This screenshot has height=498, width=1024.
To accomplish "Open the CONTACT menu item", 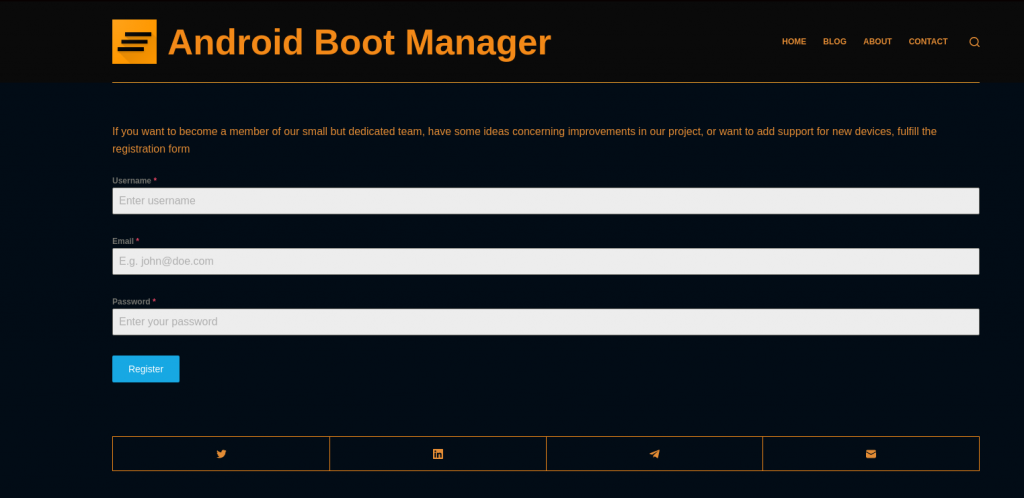I will pos(928,42).
